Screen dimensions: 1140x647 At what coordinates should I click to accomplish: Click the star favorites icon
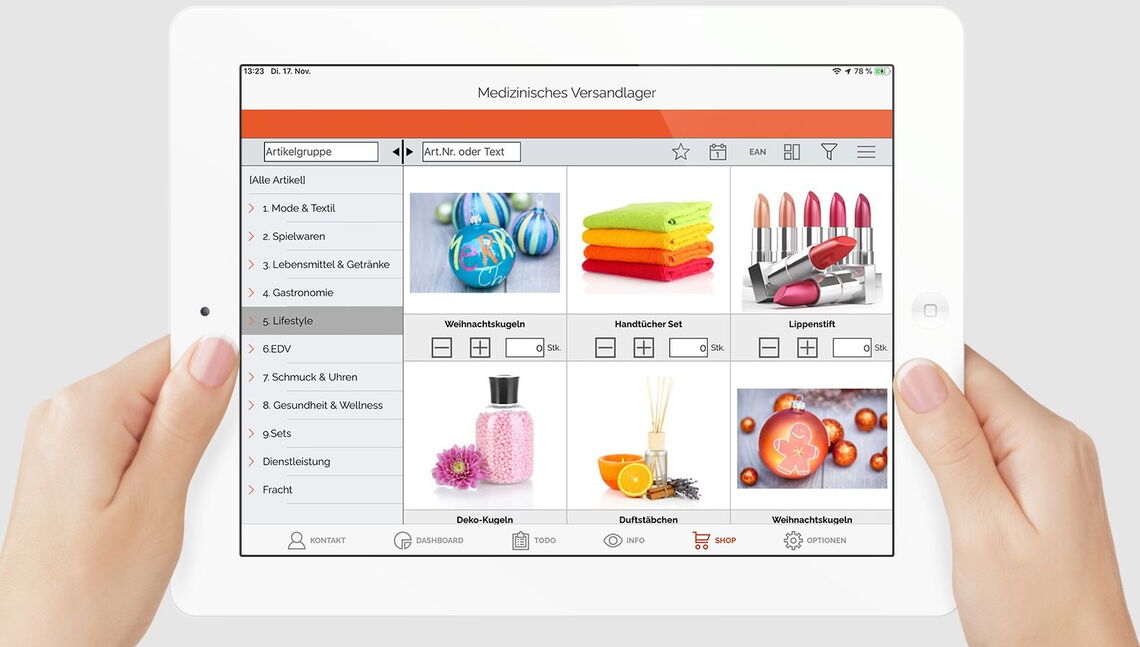tap(680, 152)
